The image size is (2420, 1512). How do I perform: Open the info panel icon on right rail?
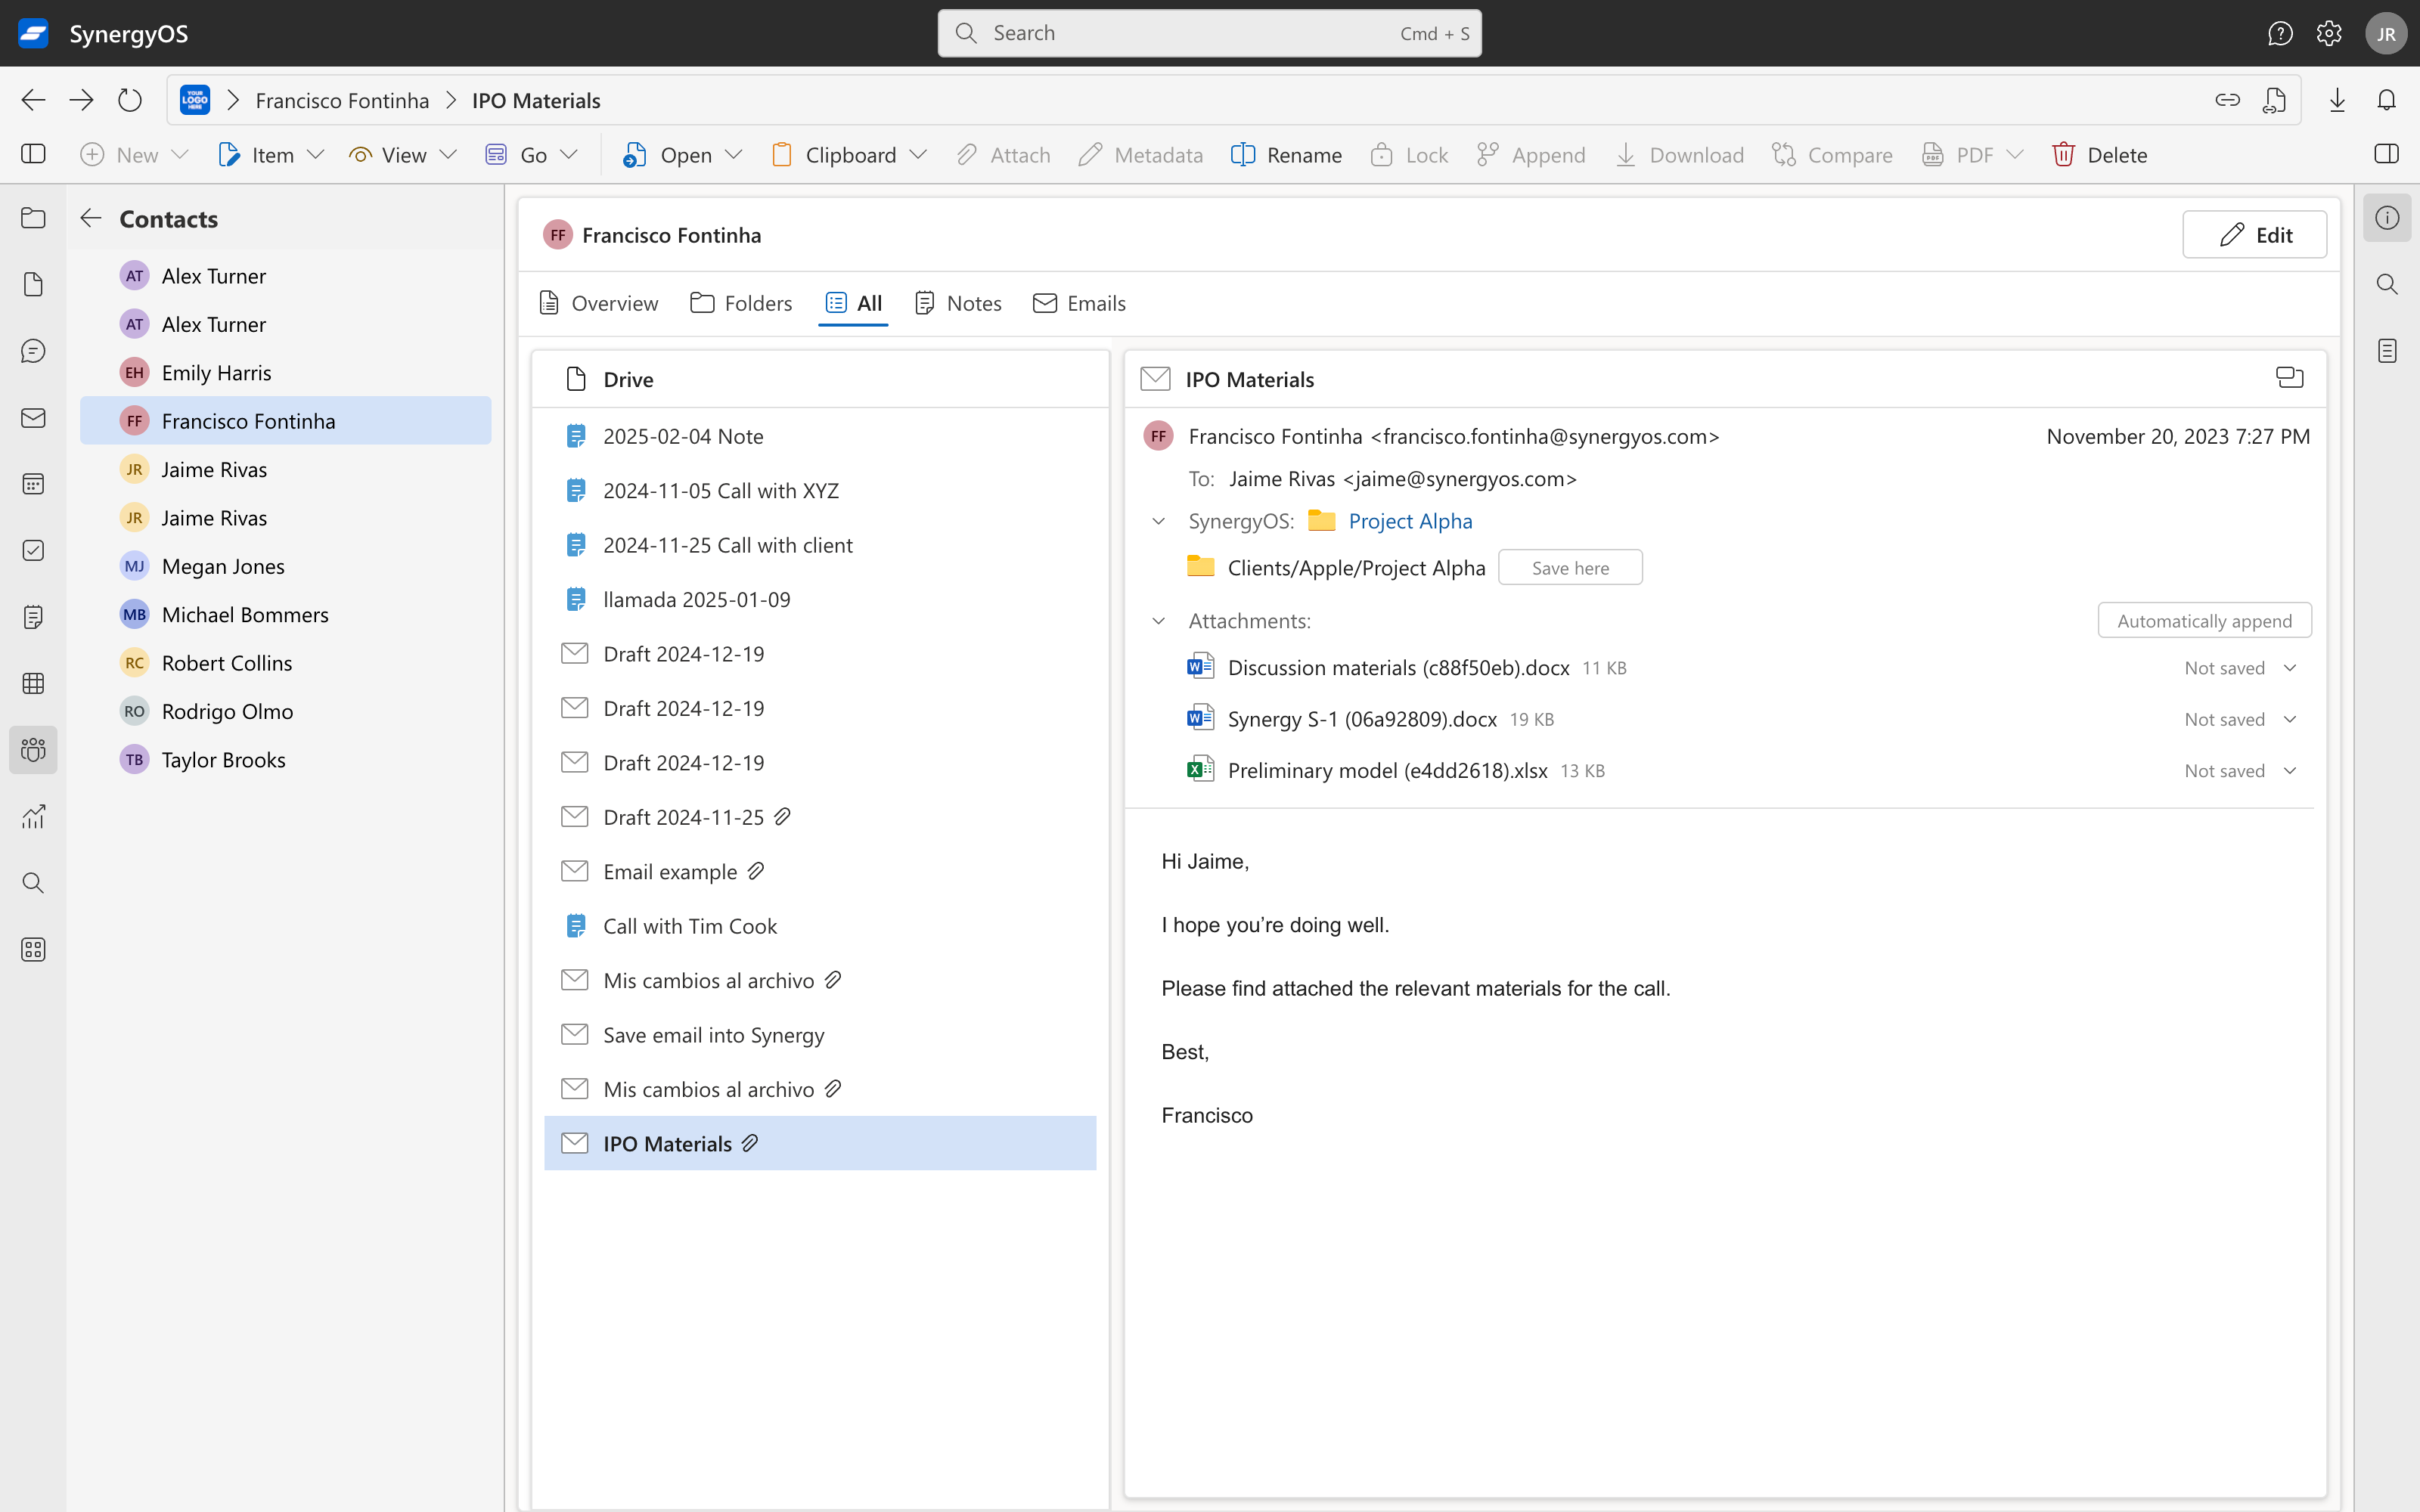pyautogui.click(x=2386, y=218)
